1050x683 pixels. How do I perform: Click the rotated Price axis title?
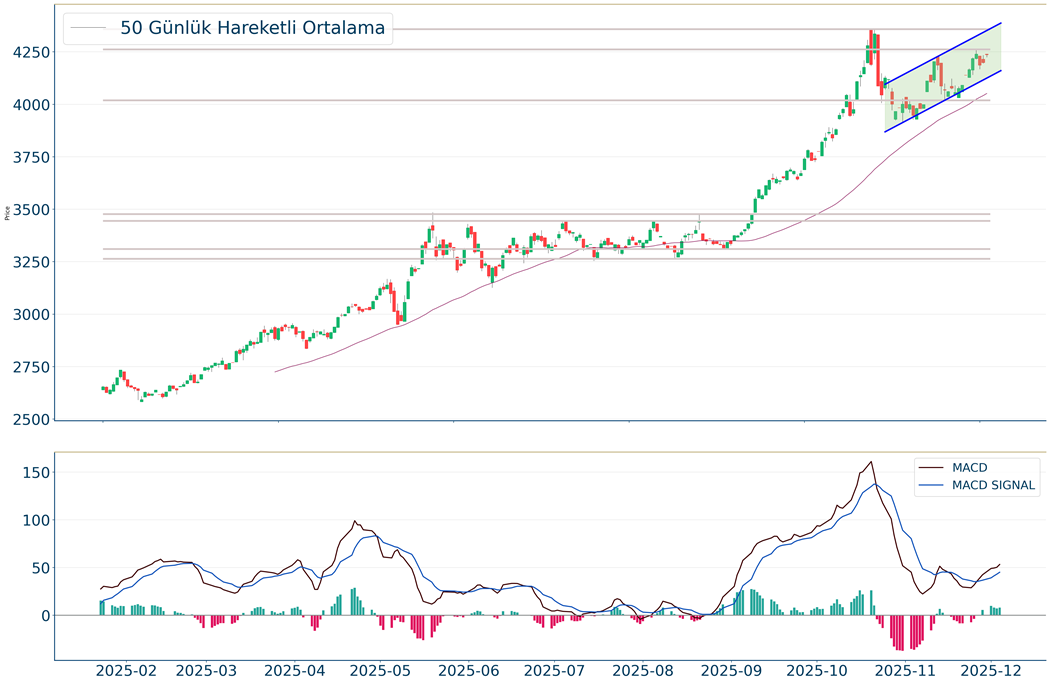tap(8, 212)
